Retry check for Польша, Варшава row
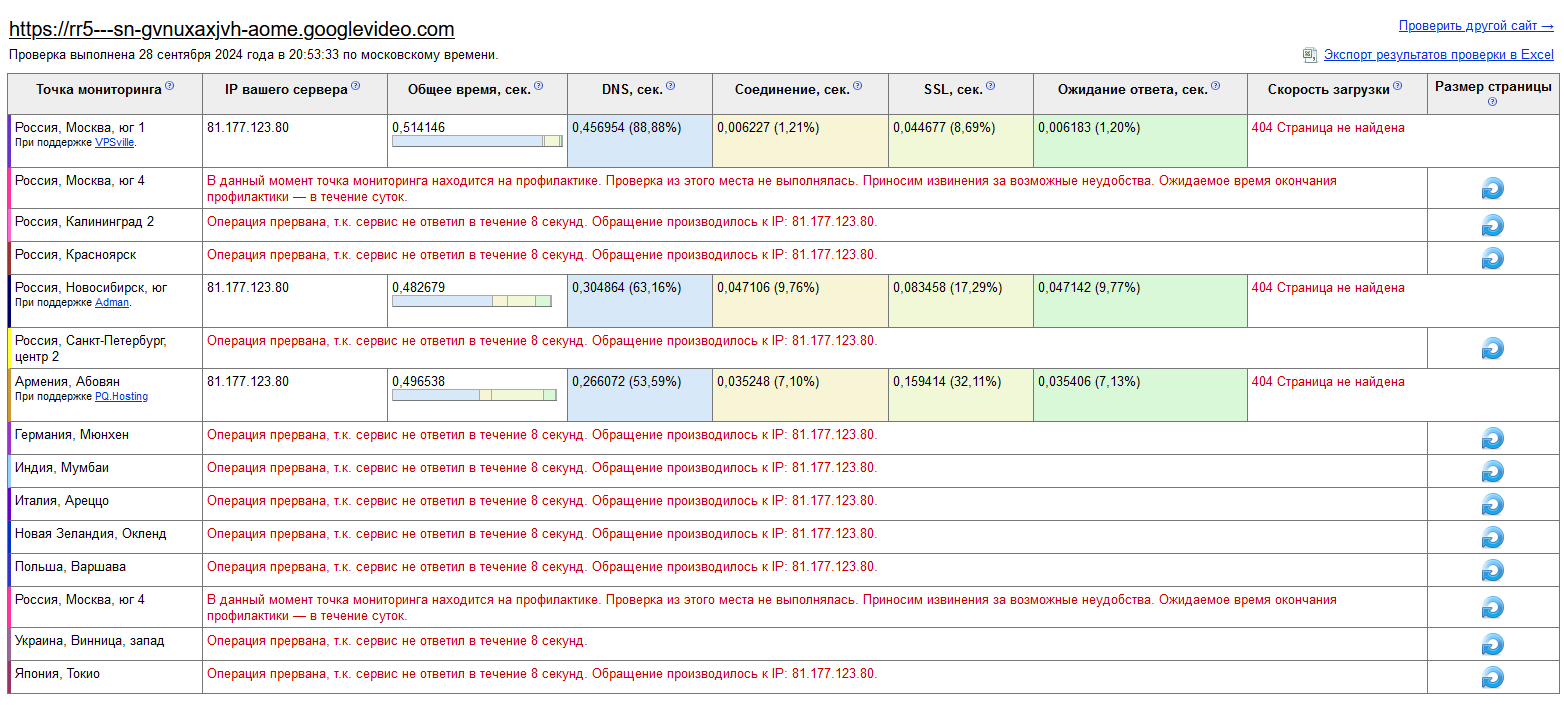The image size is (1564, 705). 1493,570
